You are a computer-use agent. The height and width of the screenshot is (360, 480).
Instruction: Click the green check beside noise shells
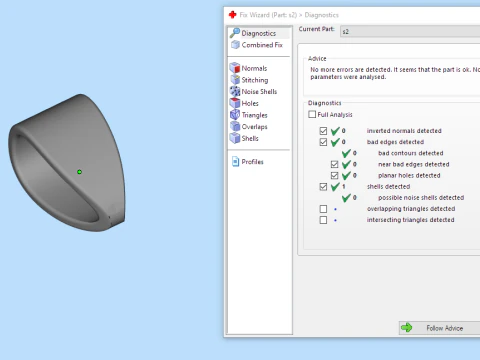[346, 198]
